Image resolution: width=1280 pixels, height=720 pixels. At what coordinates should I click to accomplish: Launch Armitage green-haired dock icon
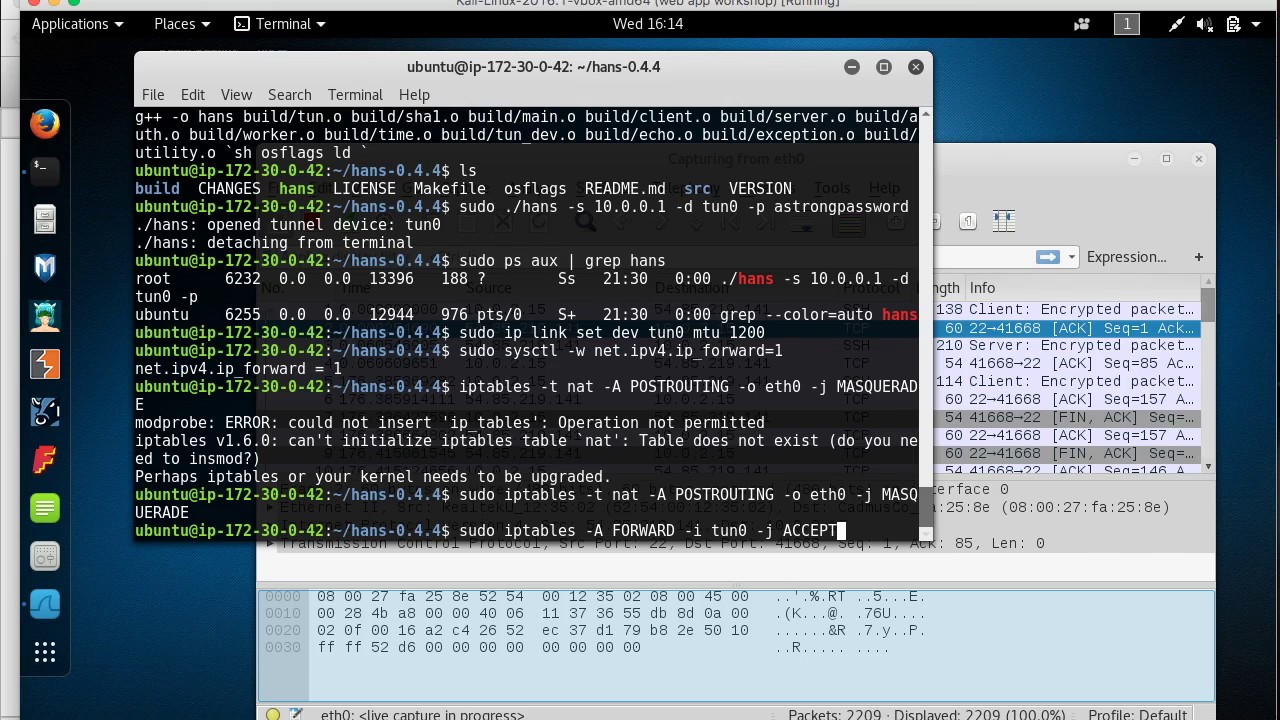(x=44, y=316)
